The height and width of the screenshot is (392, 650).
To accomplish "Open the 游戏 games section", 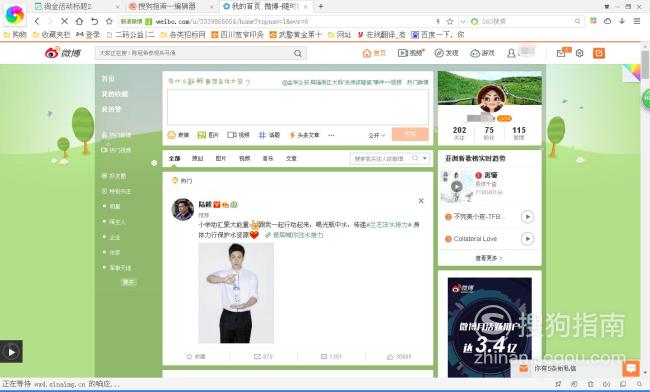I will pyautogui.click(x=483, y=53).
